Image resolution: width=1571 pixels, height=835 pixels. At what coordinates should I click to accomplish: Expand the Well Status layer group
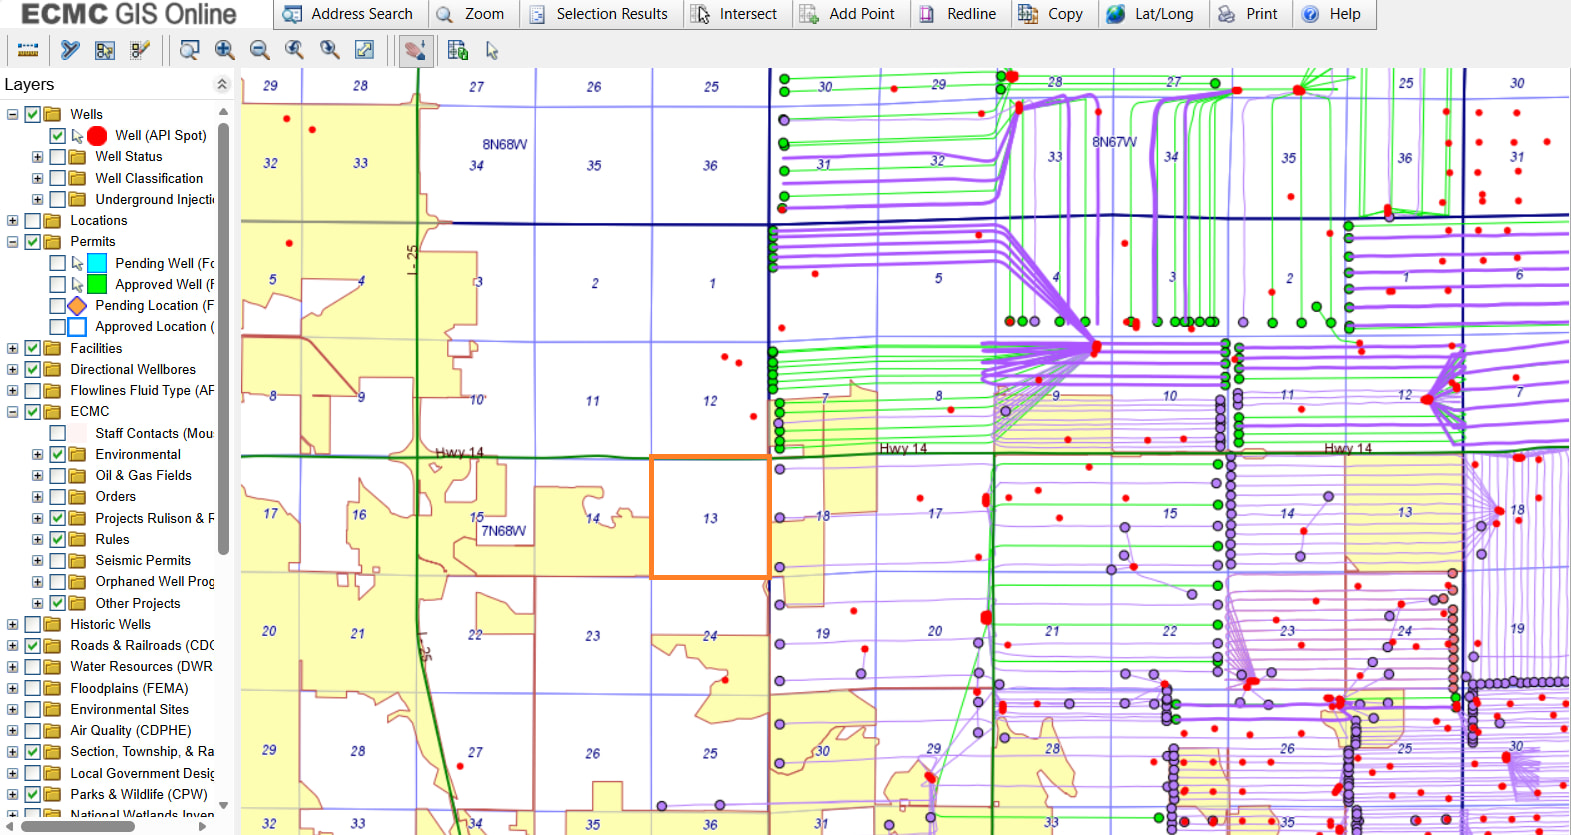tap(37, 157)
